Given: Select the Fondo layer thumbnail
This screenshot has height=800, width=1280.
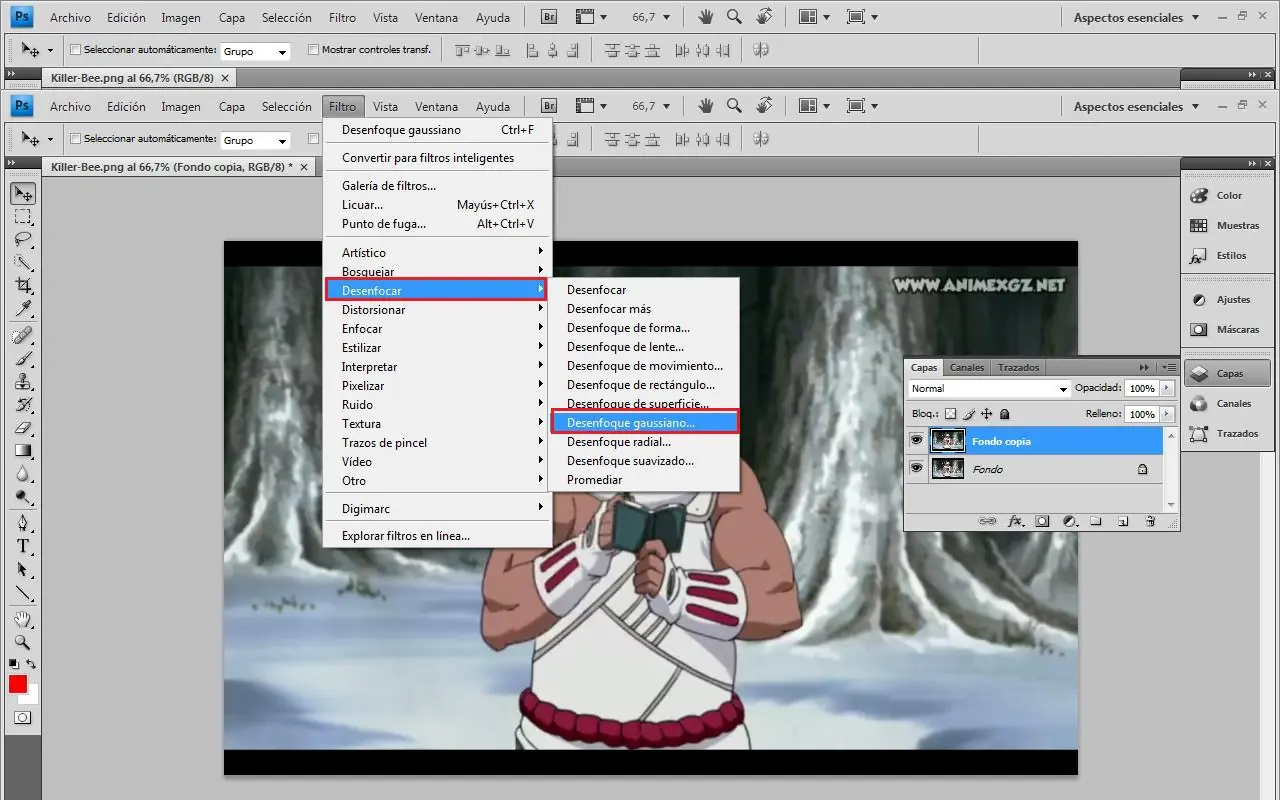Looking at the screenshot, I should point(947,468).
